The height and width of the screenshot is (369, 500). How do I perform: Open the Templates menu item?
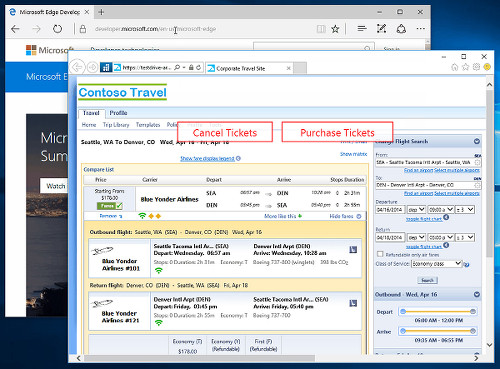[148, 125]
